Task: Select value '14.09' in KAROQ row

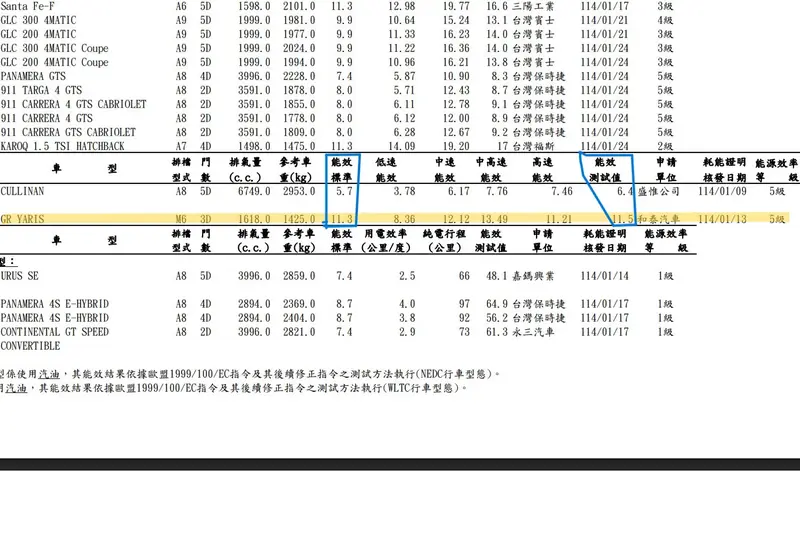Action: (402, 146)
